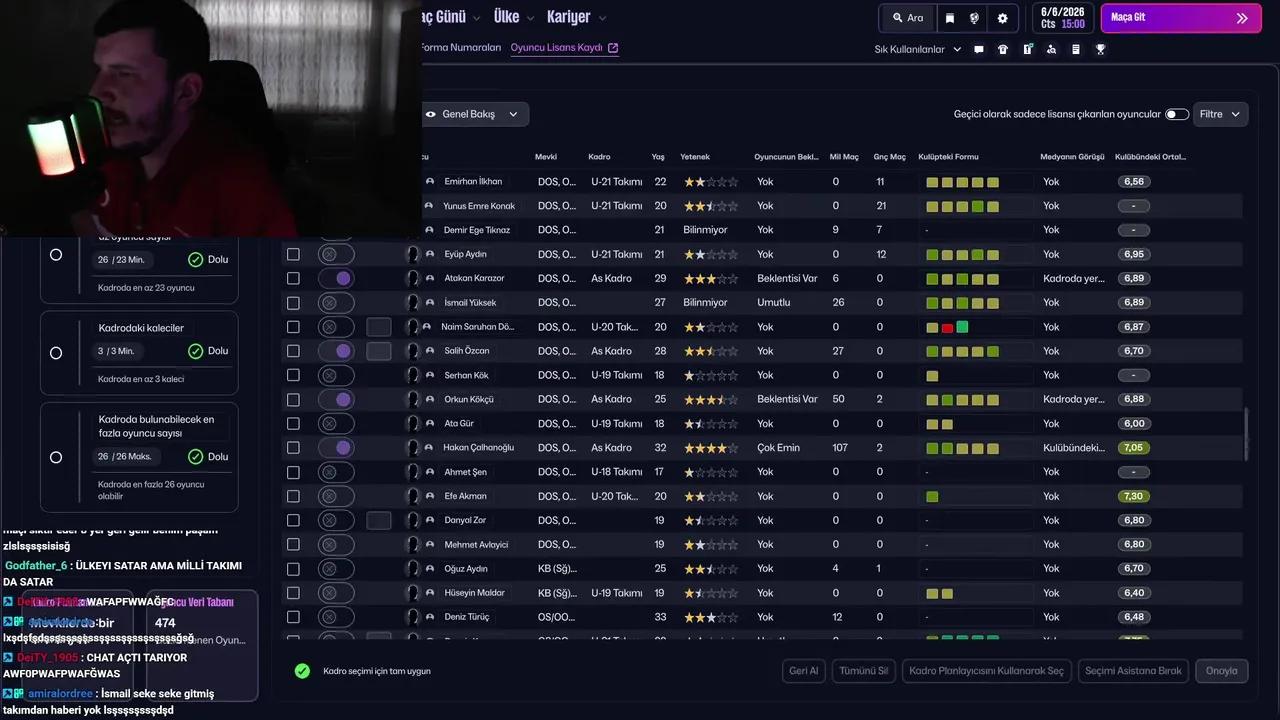The image size is (1280, 720).
Task: Click the double-arrow icon on Maça Git
Action: (1242, 18)
